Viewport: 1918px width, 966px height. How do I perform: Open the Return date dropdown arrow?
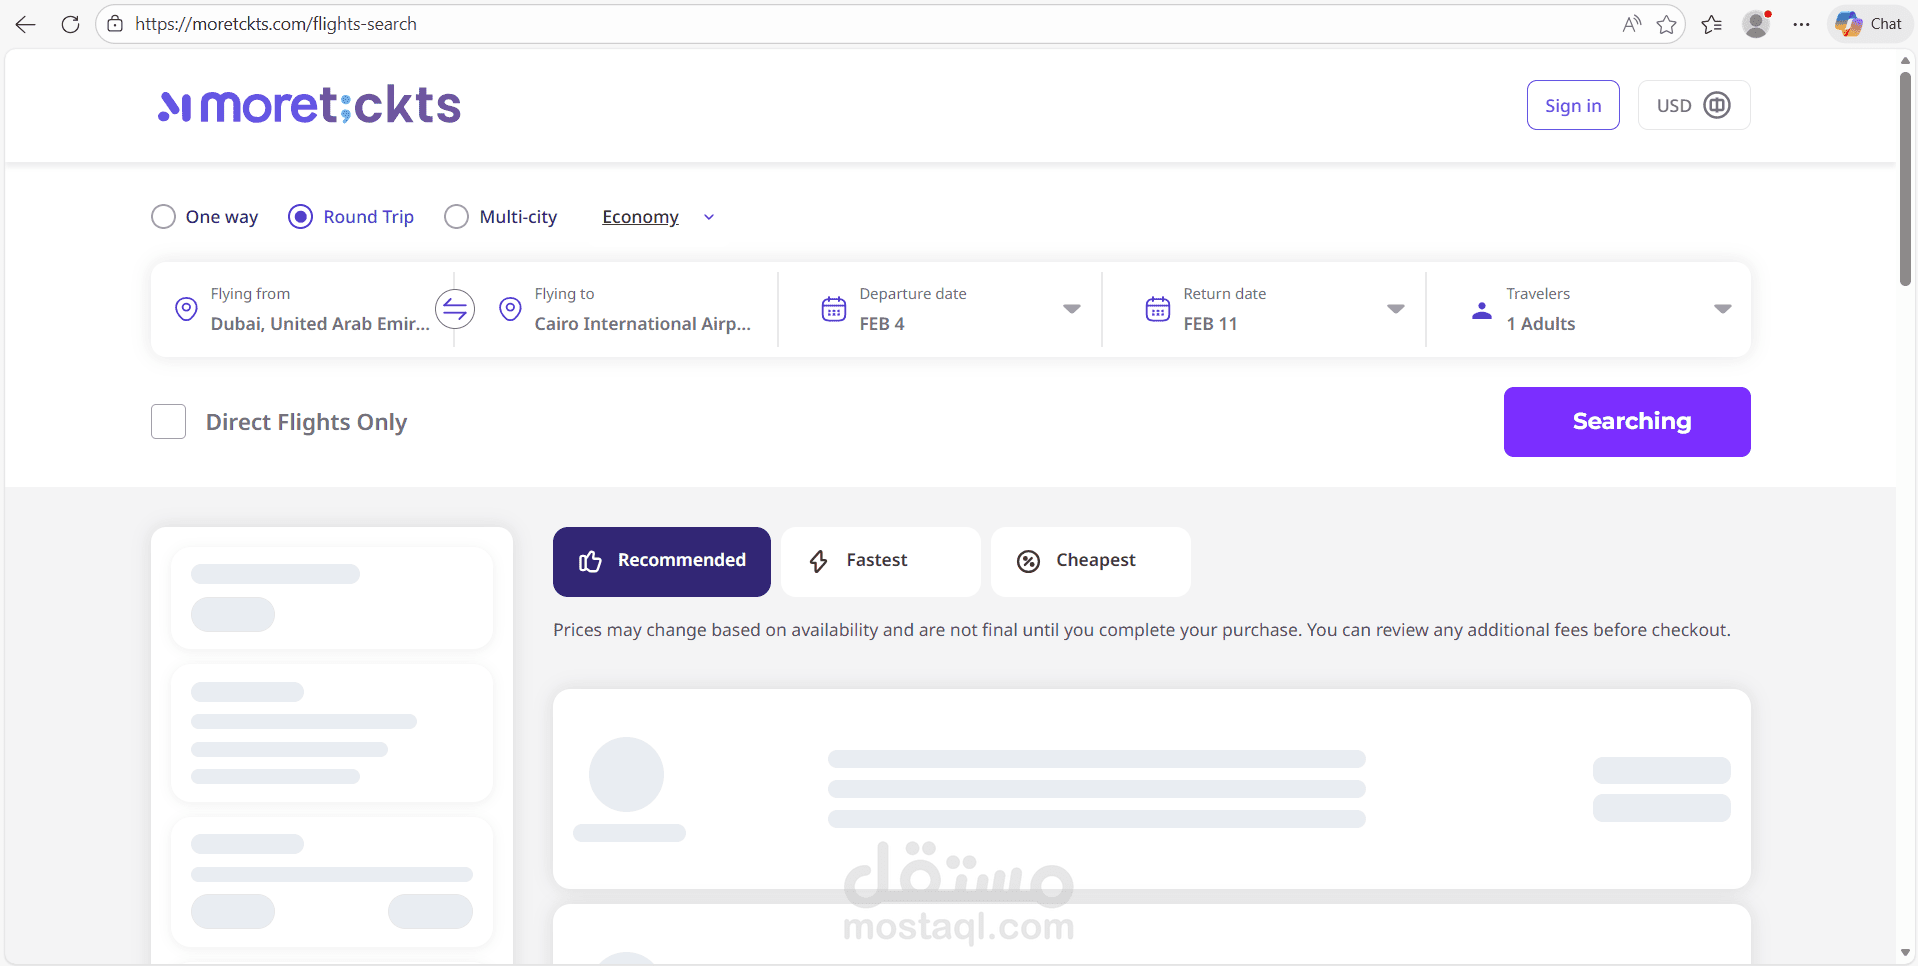pos(1395,309)
